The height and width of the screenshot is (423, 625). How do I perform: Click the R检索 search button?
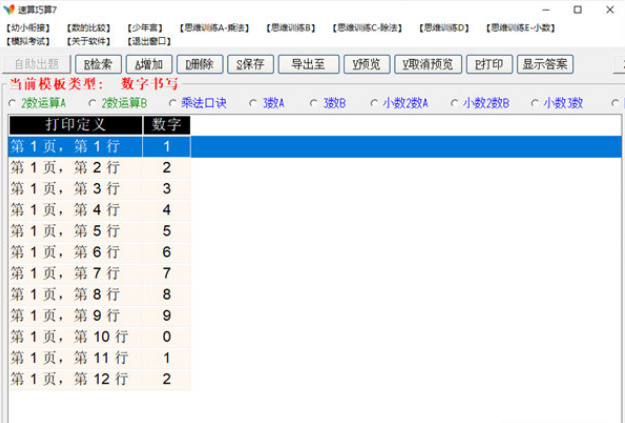(x=98, y=64)
